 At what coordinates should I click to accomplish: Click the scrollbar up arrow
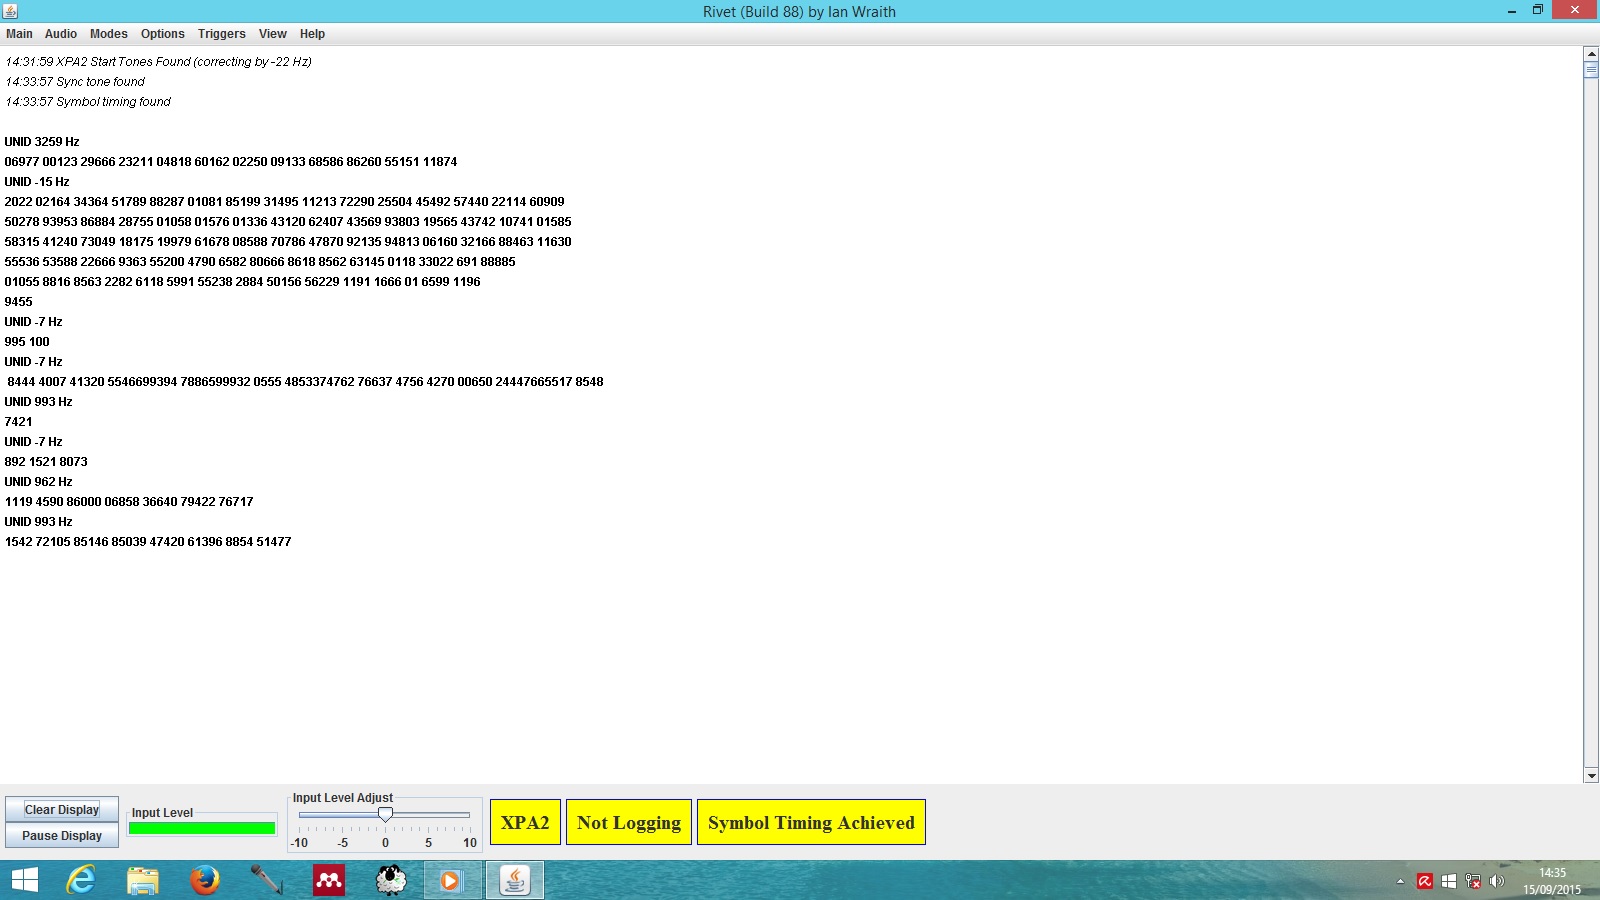tap(1591, 53)
